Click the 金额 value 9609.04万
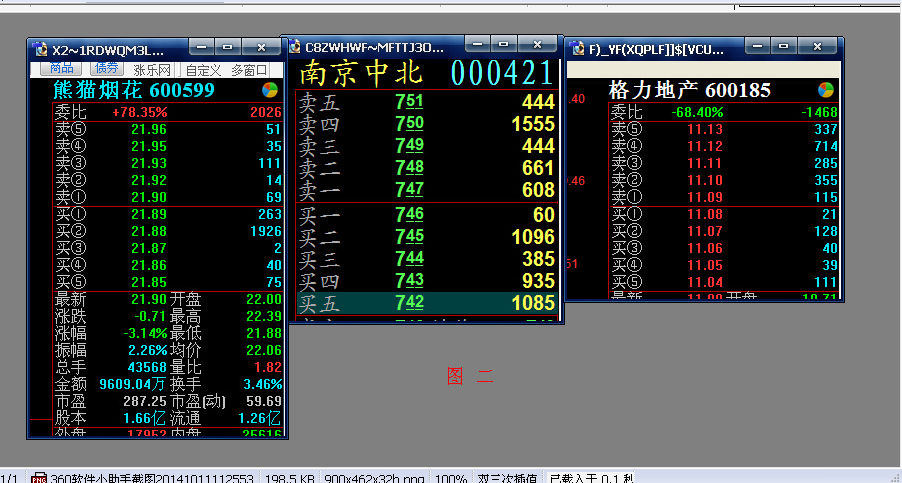902x483 pixels. [133, 384]
